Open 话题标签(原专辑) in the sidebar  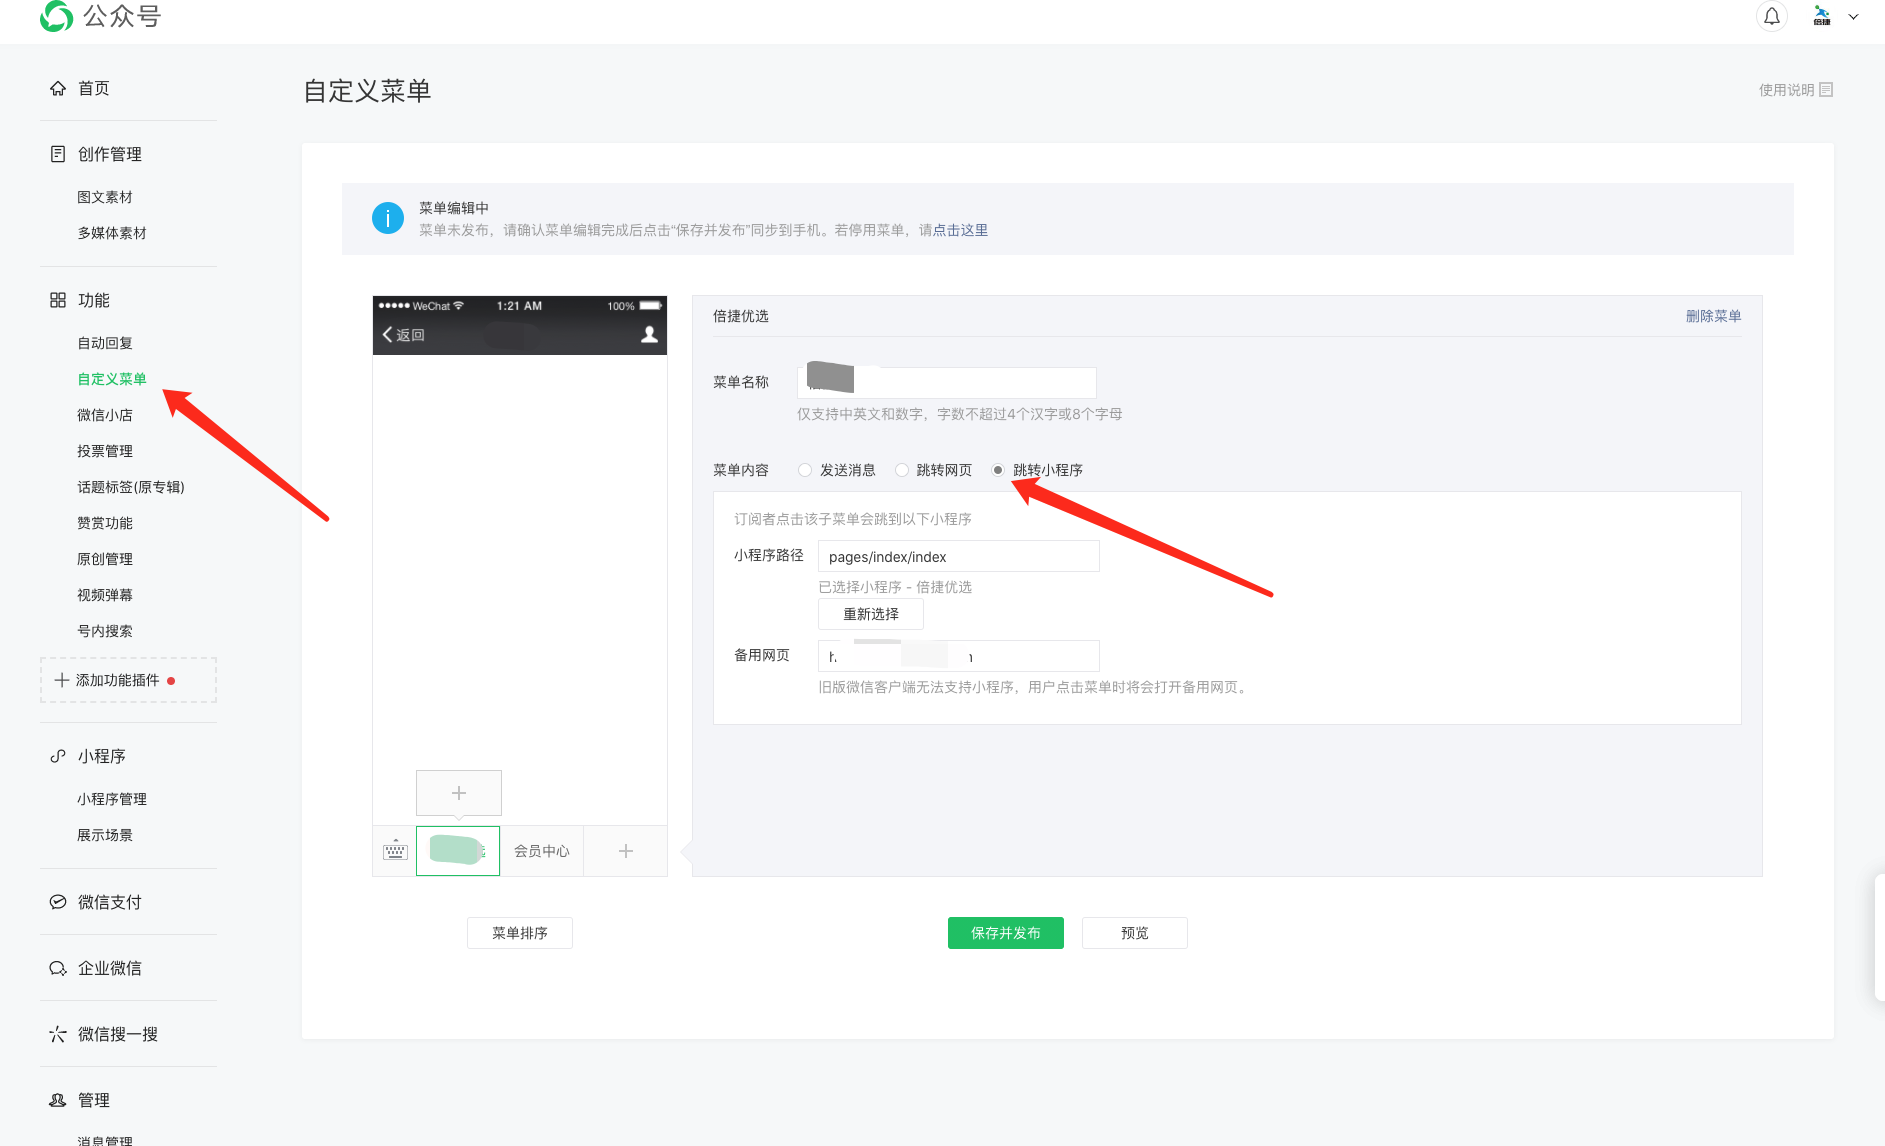pos(131,487)
